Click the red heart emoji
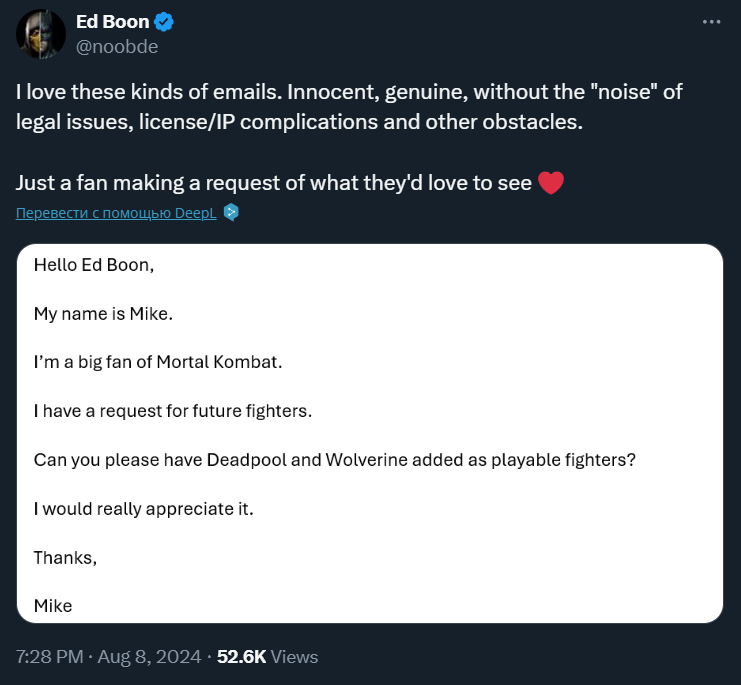Viewport: 741px width, 685px height. point(551,184)
